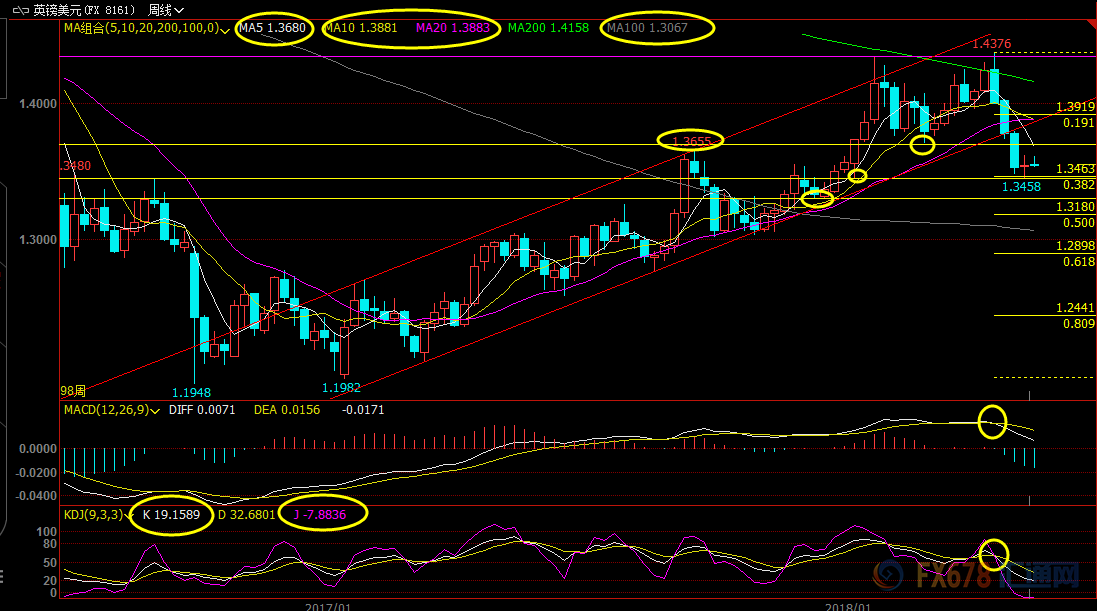This screenshot has height=611, width=1097.
Task: Select the MA5 1.3680 legend label
Action: [276, 28]
